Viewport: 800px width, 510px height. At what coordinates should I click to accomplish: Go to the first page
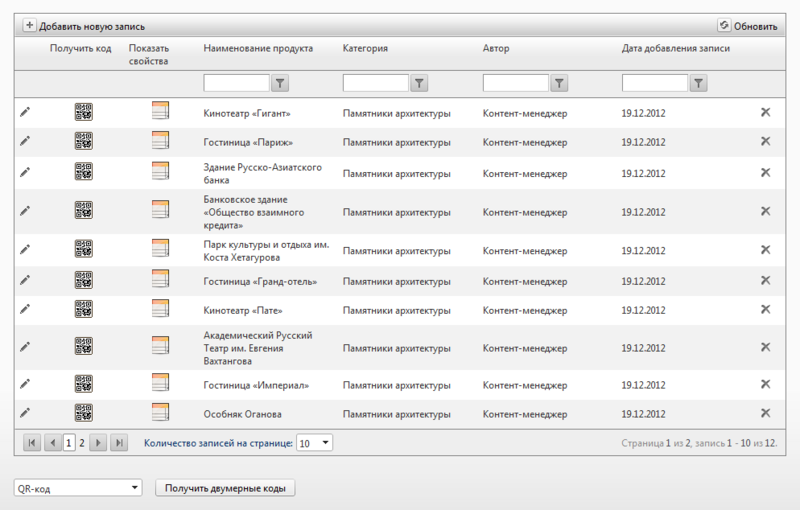pos(32,443)
